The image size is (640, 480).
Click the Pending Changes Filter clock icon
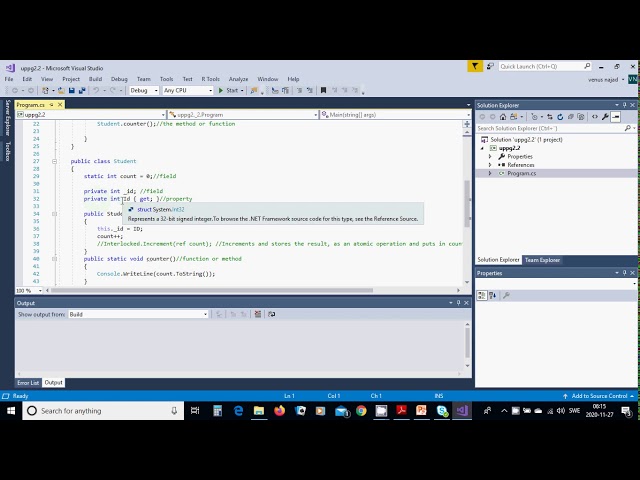(x=534, y=117)
